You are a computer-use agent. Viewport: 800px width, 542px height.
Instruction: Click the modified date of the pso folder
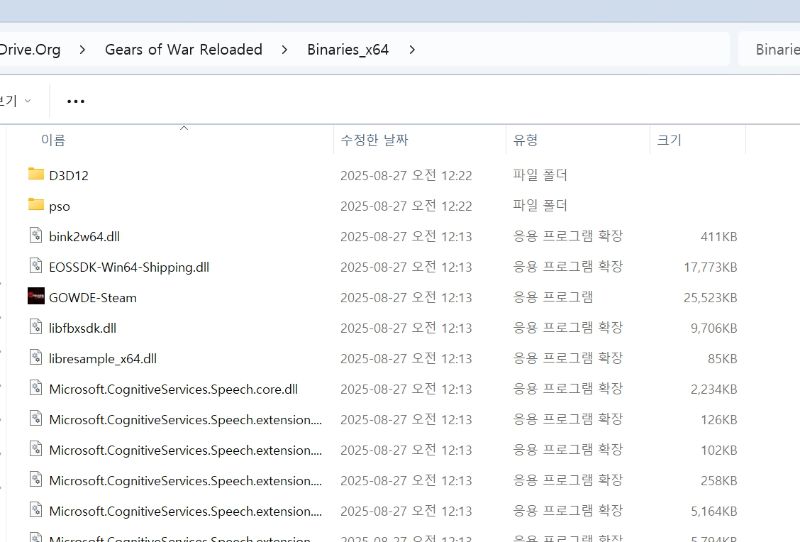[406, 206]
